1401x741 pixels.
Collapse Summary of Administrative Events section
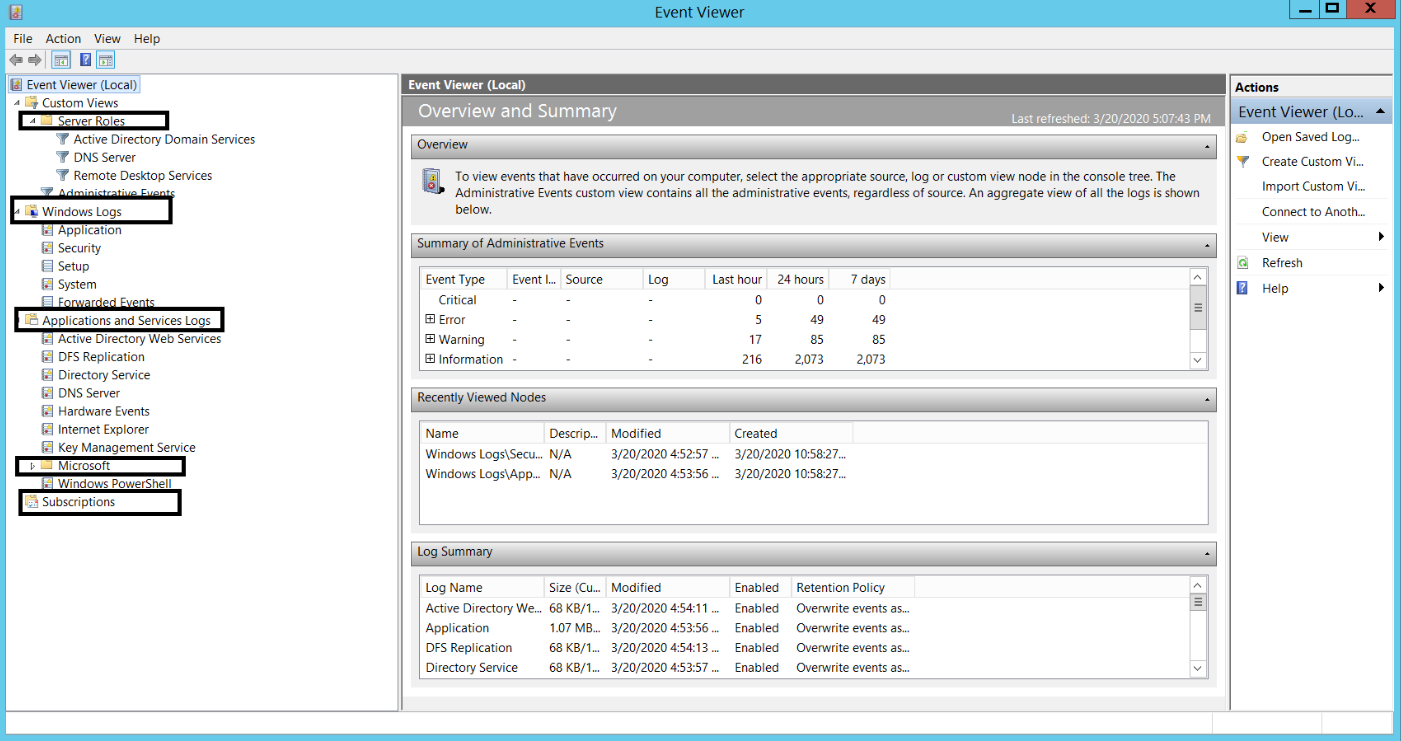(x=1208, y=245)
